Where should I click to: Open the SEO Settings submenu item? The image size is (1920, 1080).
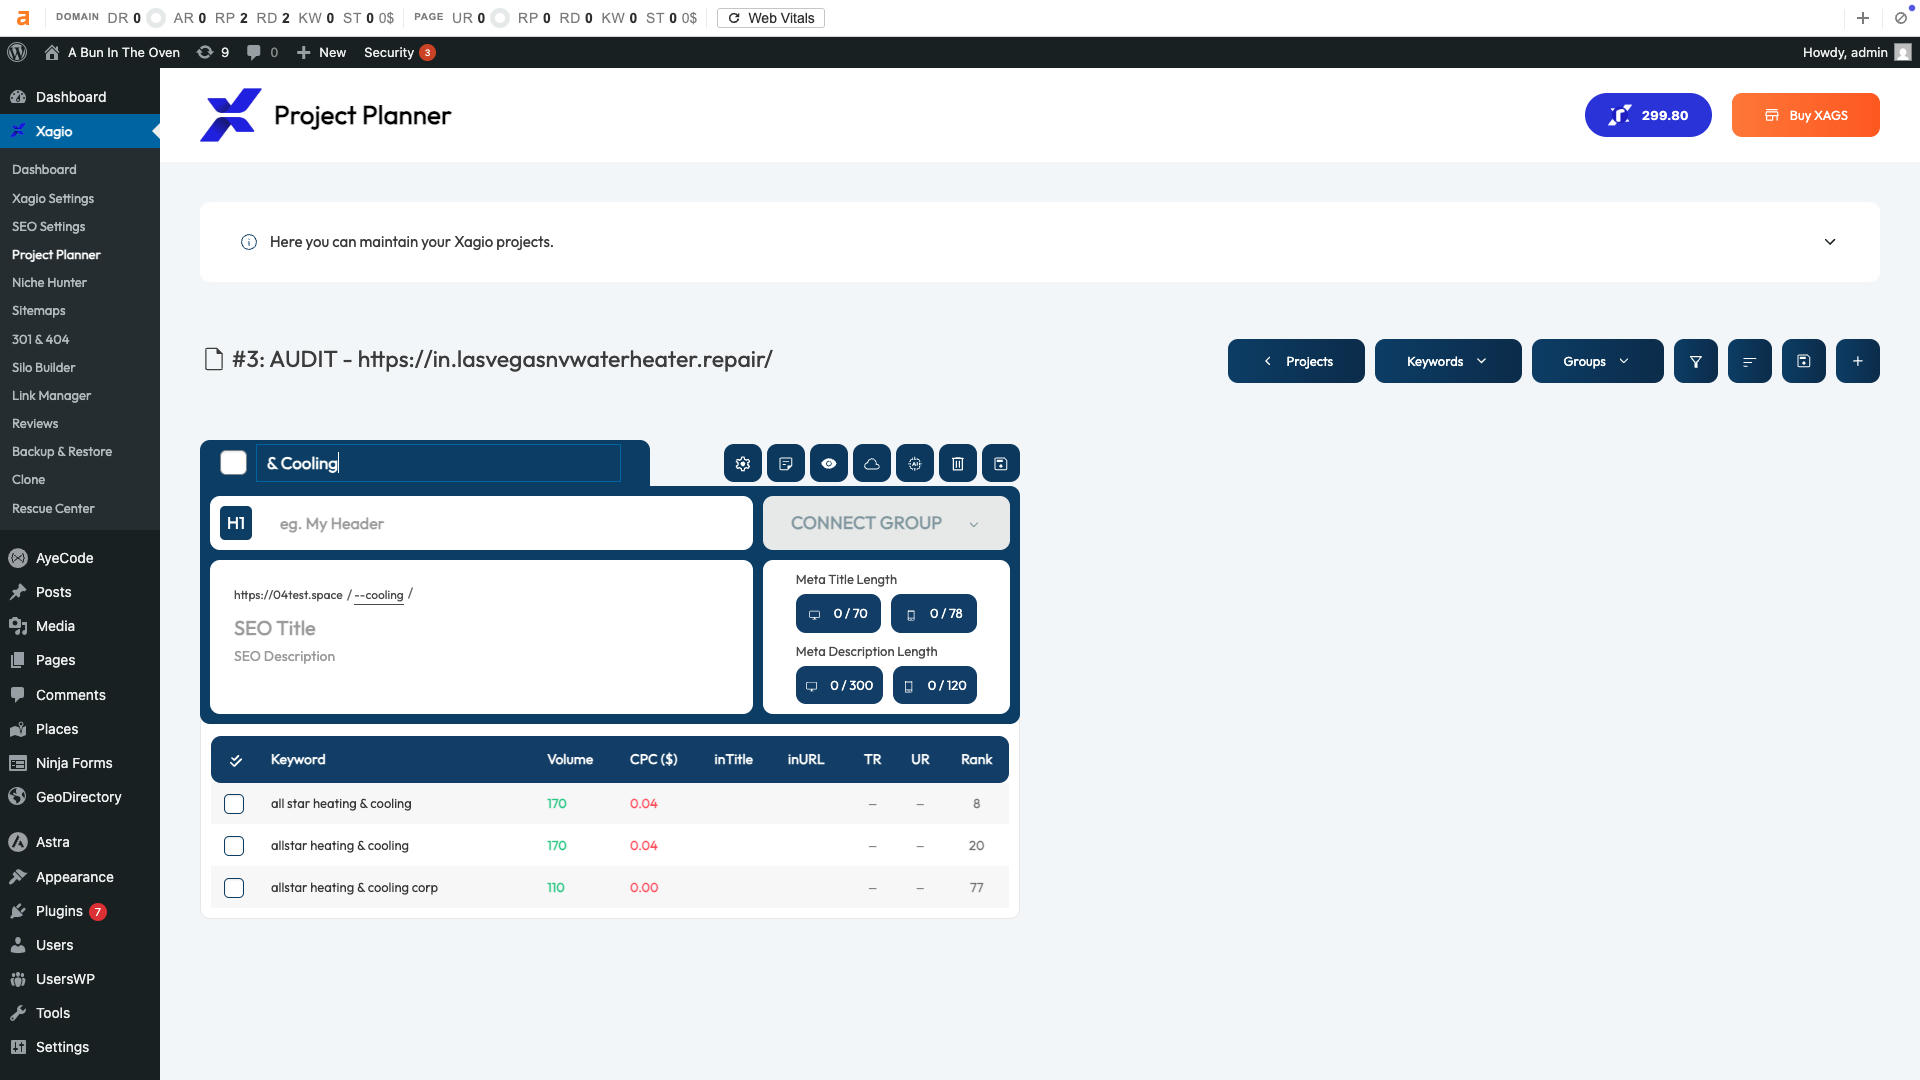[48, 227]
